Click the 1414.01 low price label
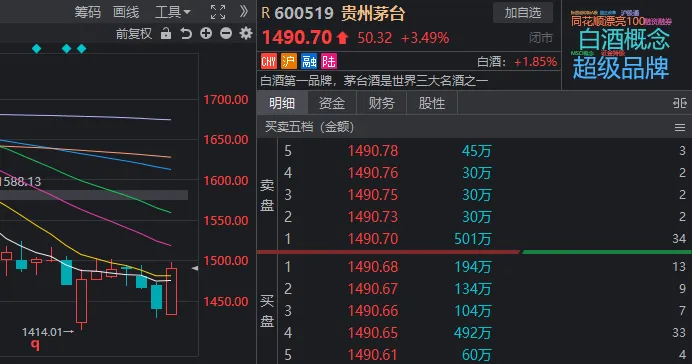This screenshot has width=692, height=364. point(42,332)
